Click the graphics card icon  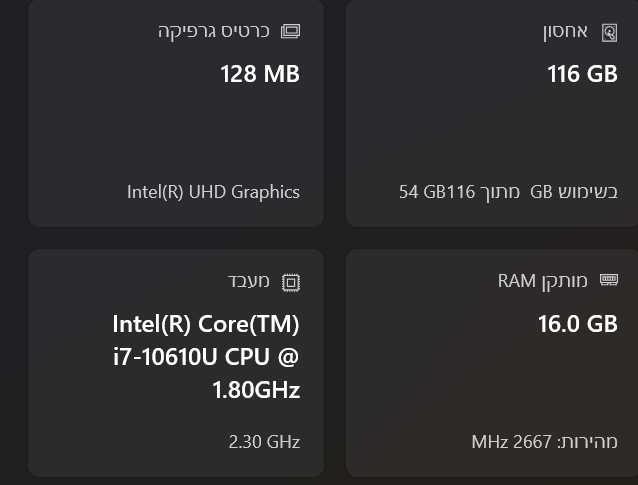click(290, 31)
